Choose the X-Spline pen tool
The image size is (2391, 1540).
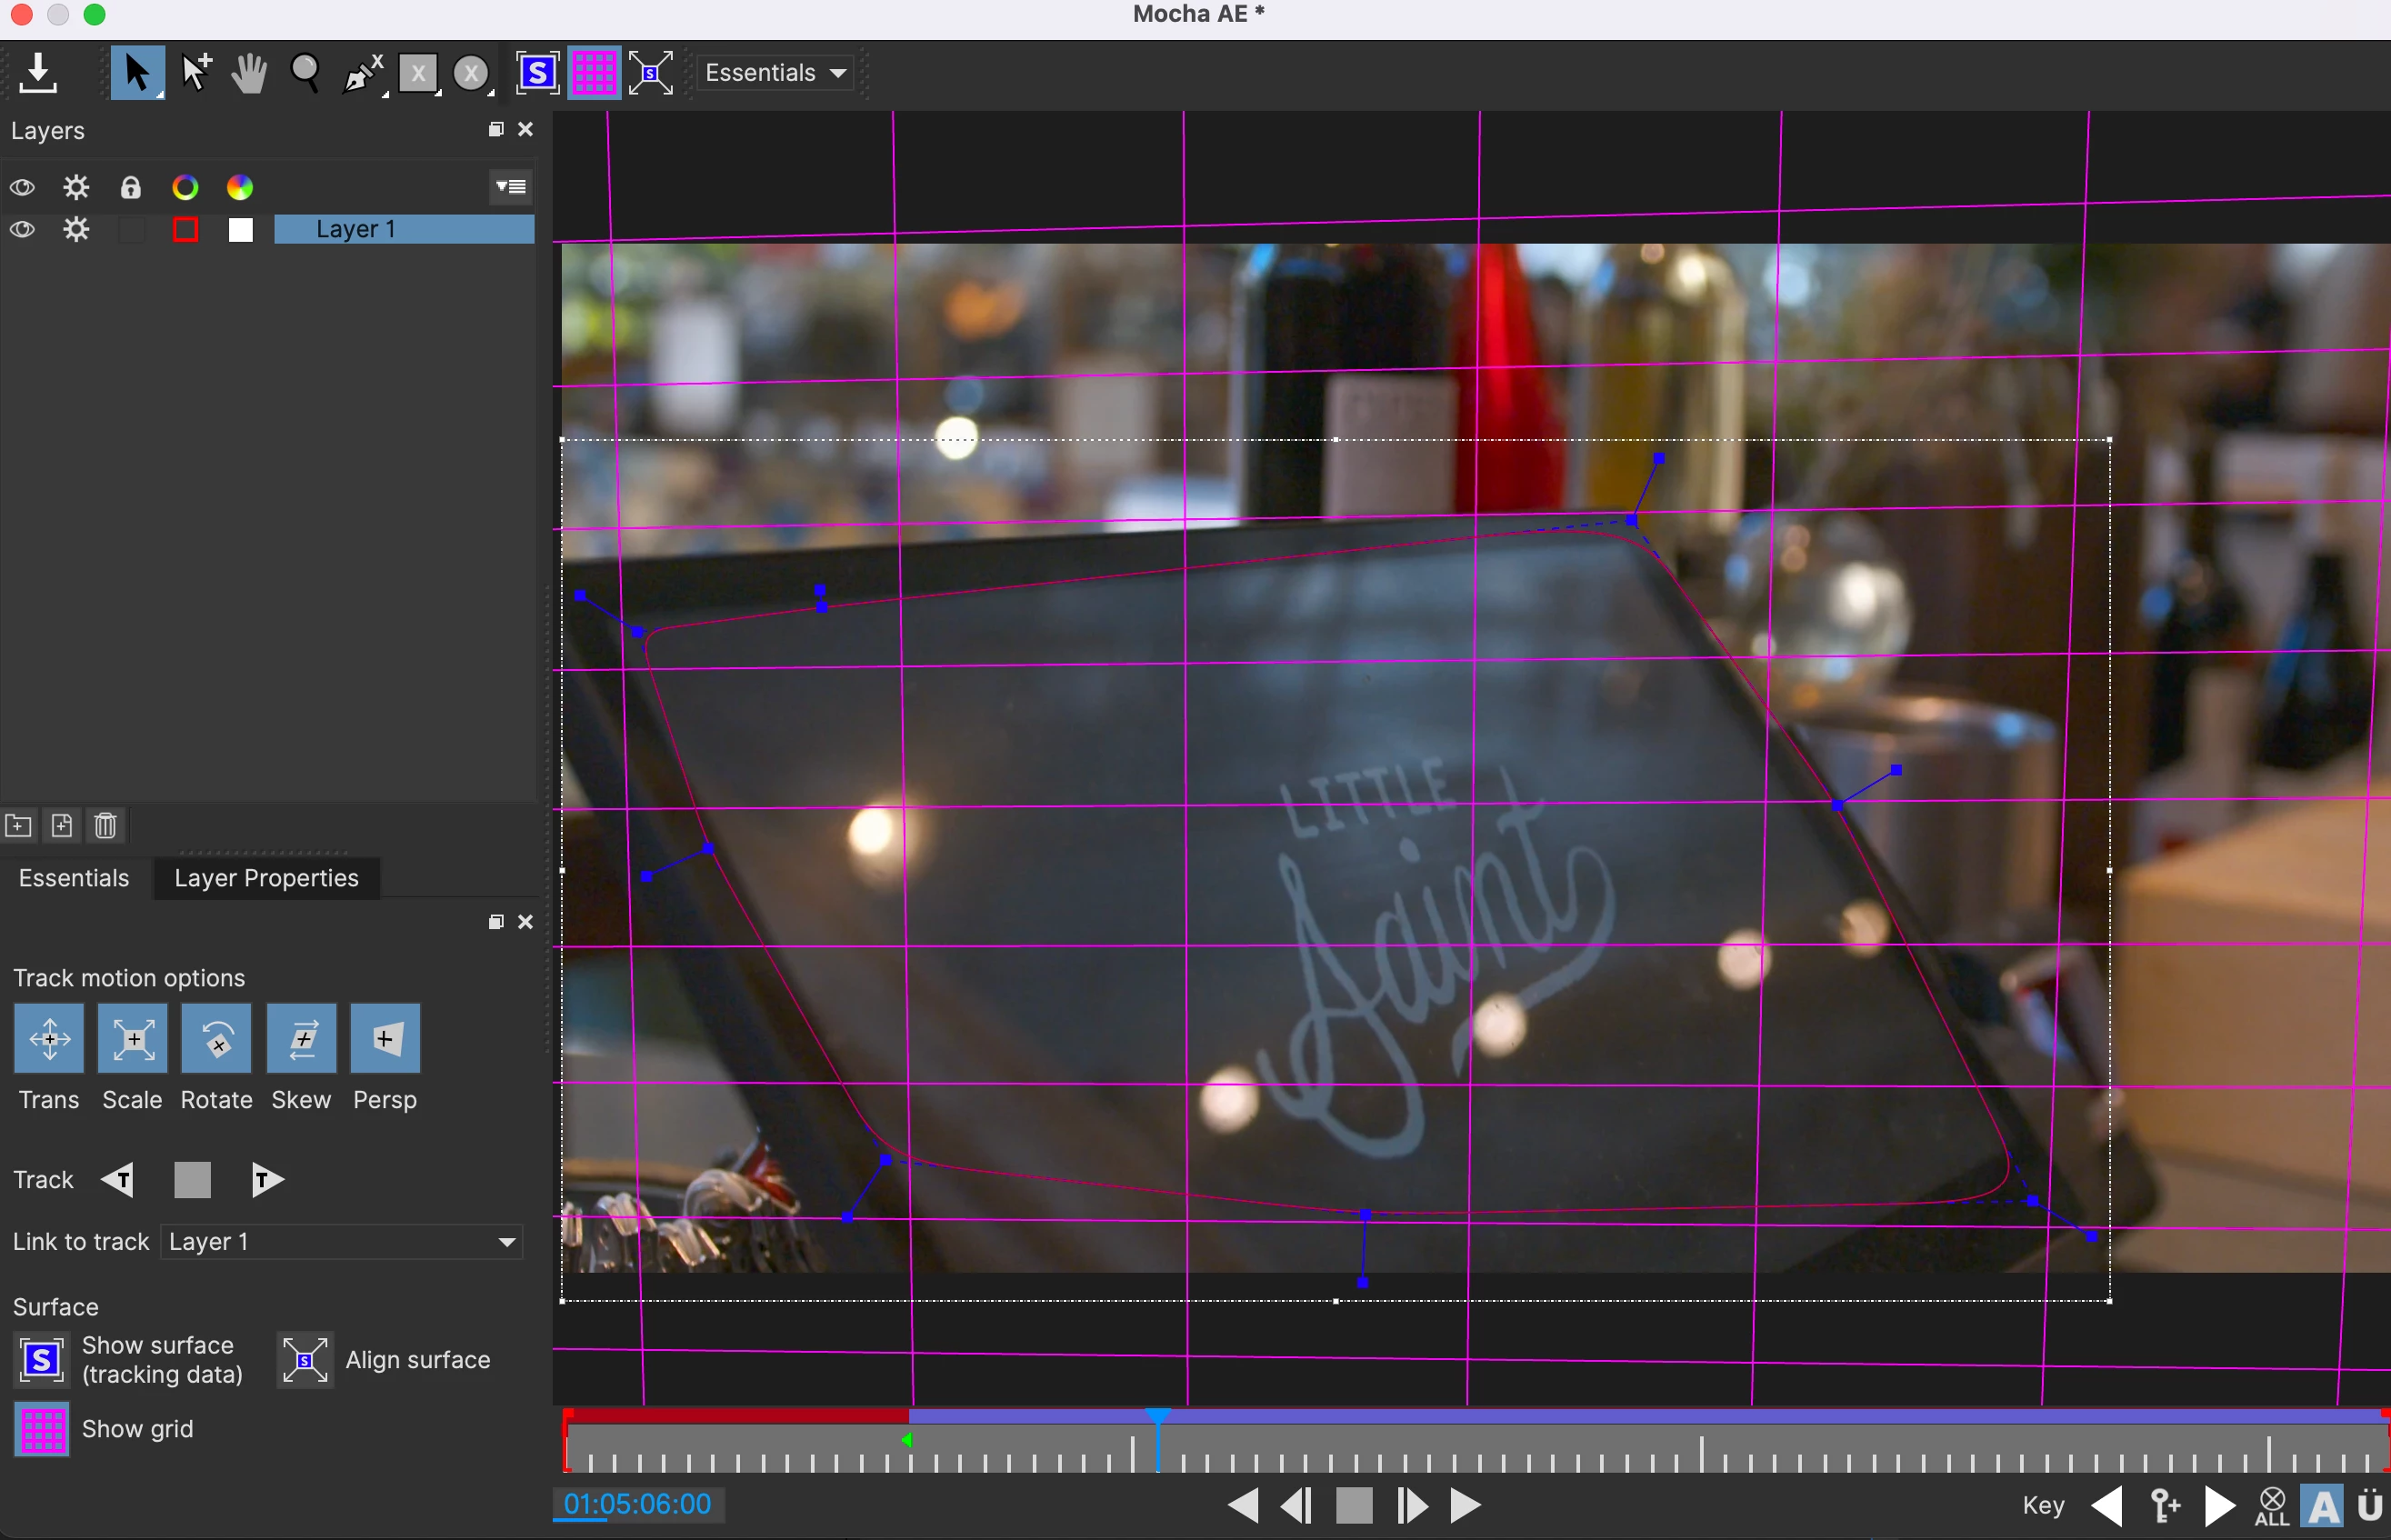point(362,73)
